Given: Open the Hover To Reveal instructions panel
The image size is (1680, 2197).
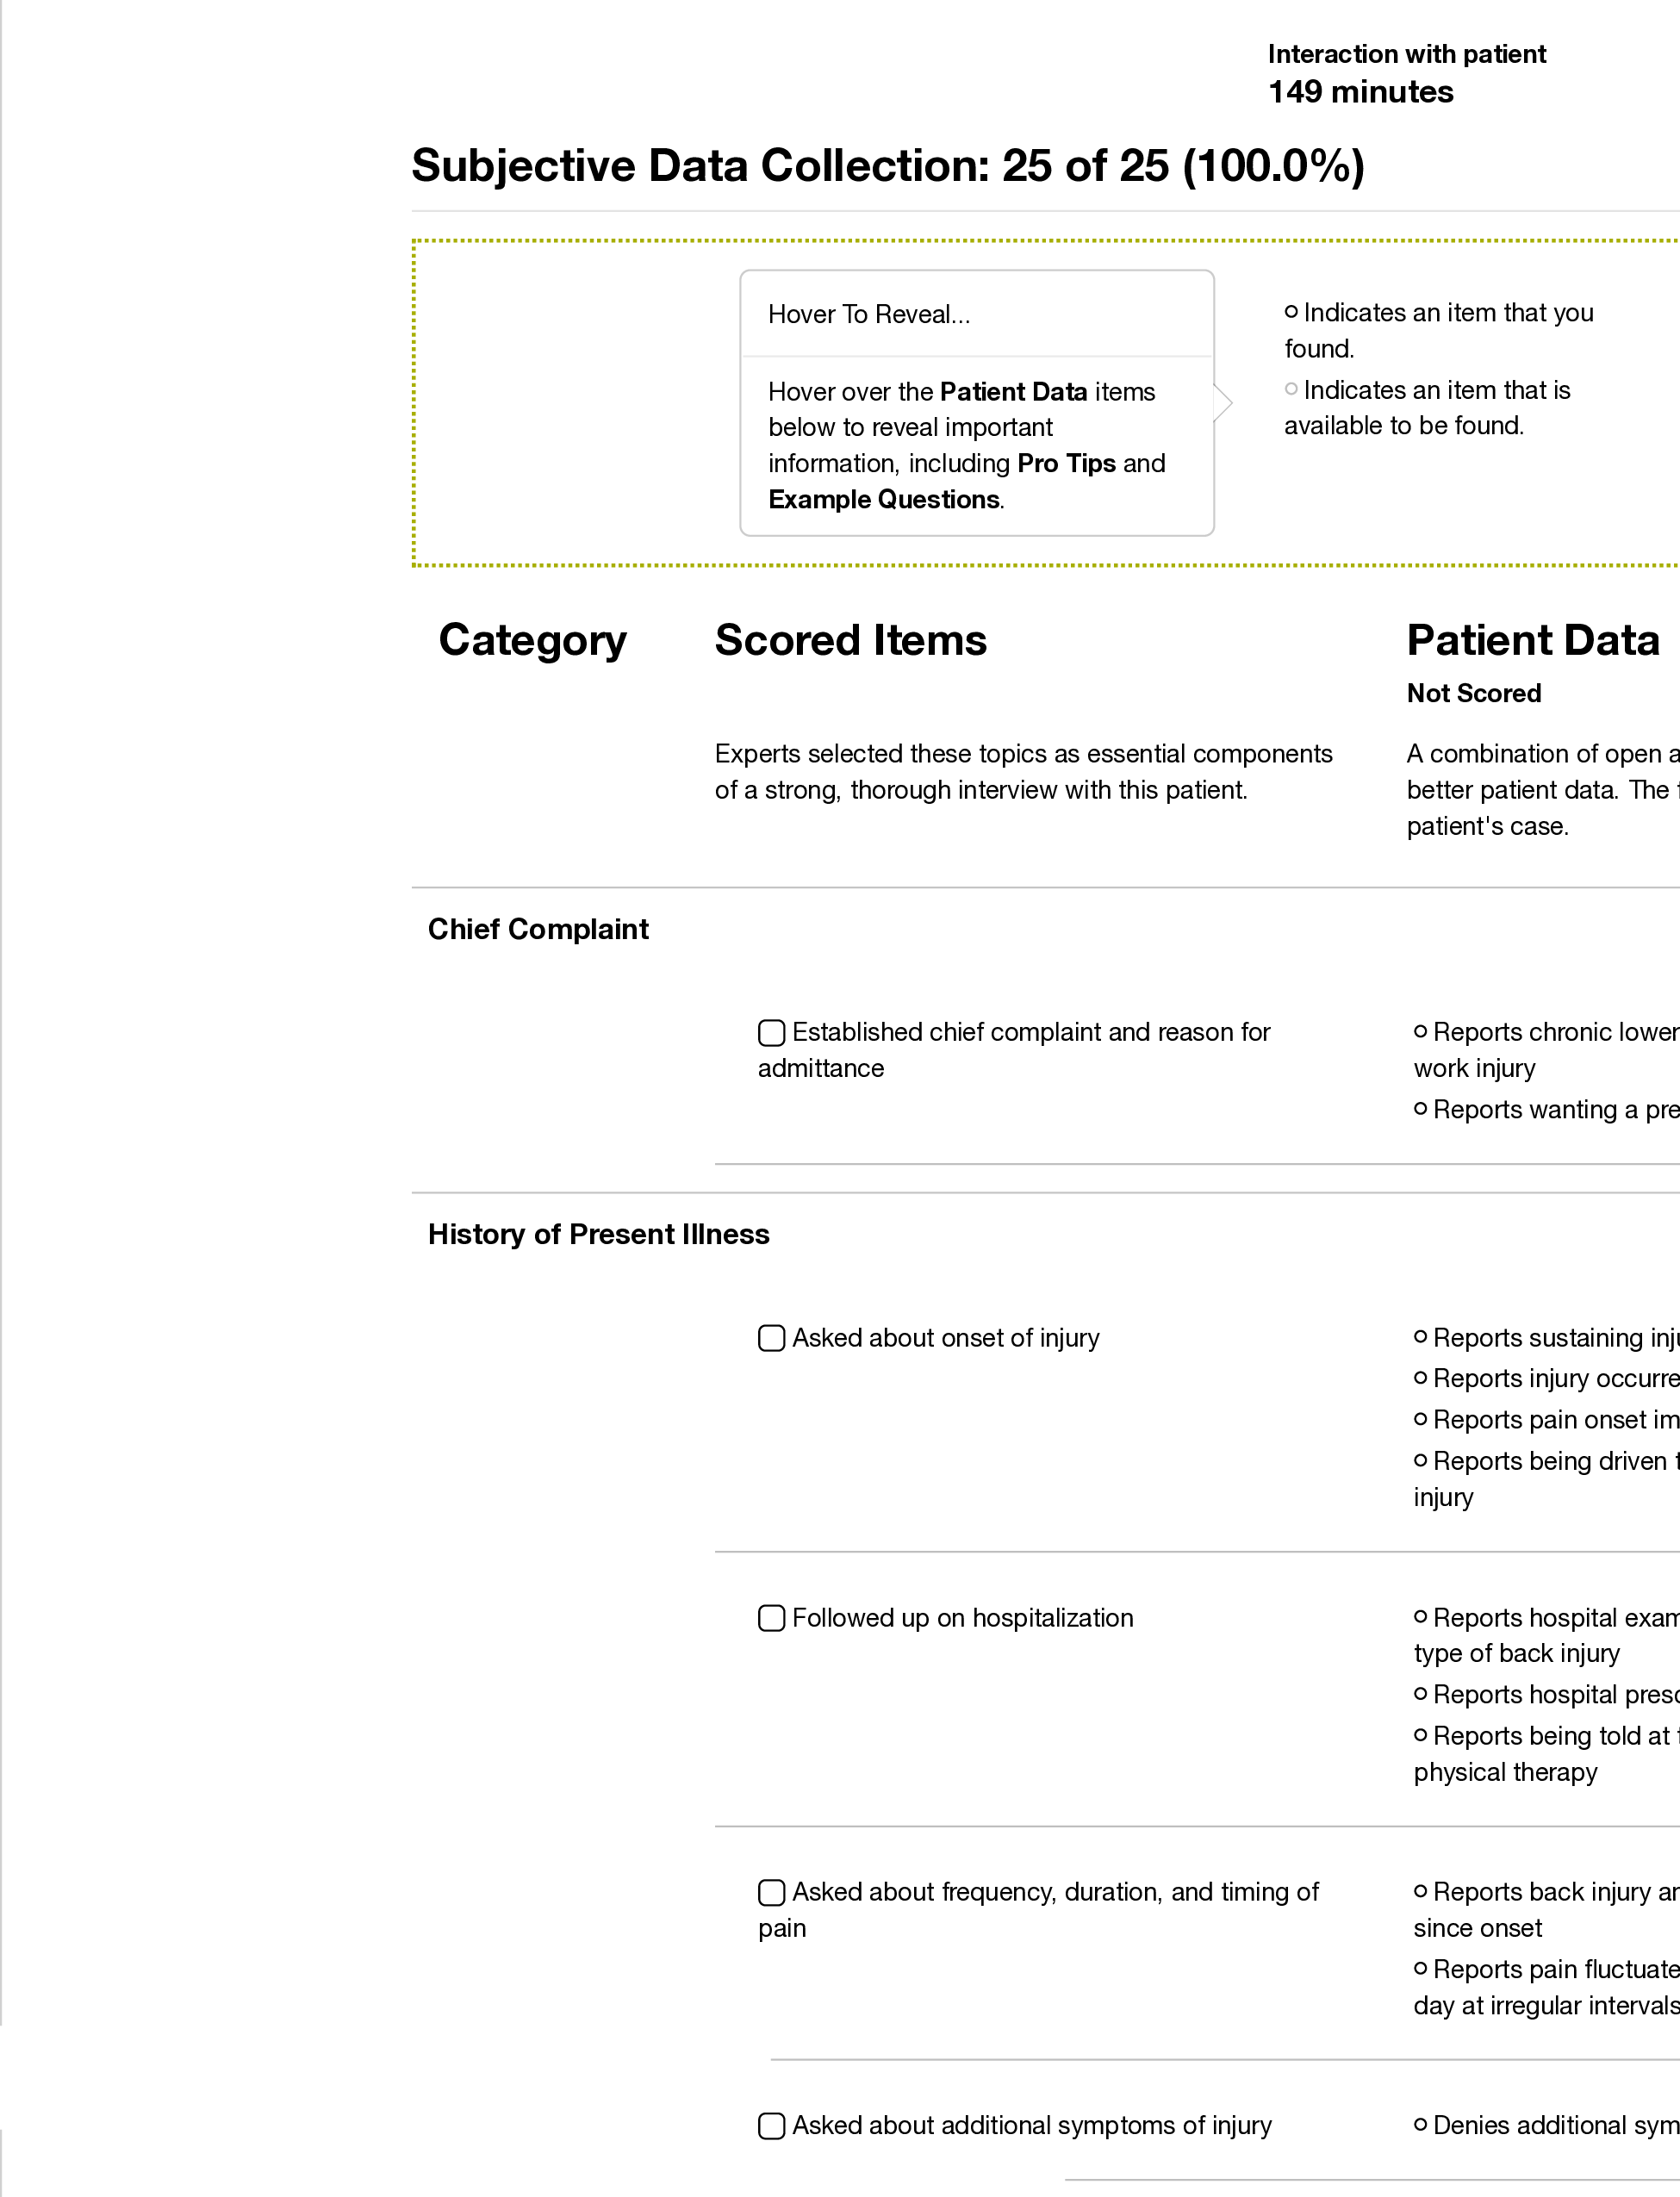Looking at the screenshot, I should pyautogui.click(x=868, y=313).
